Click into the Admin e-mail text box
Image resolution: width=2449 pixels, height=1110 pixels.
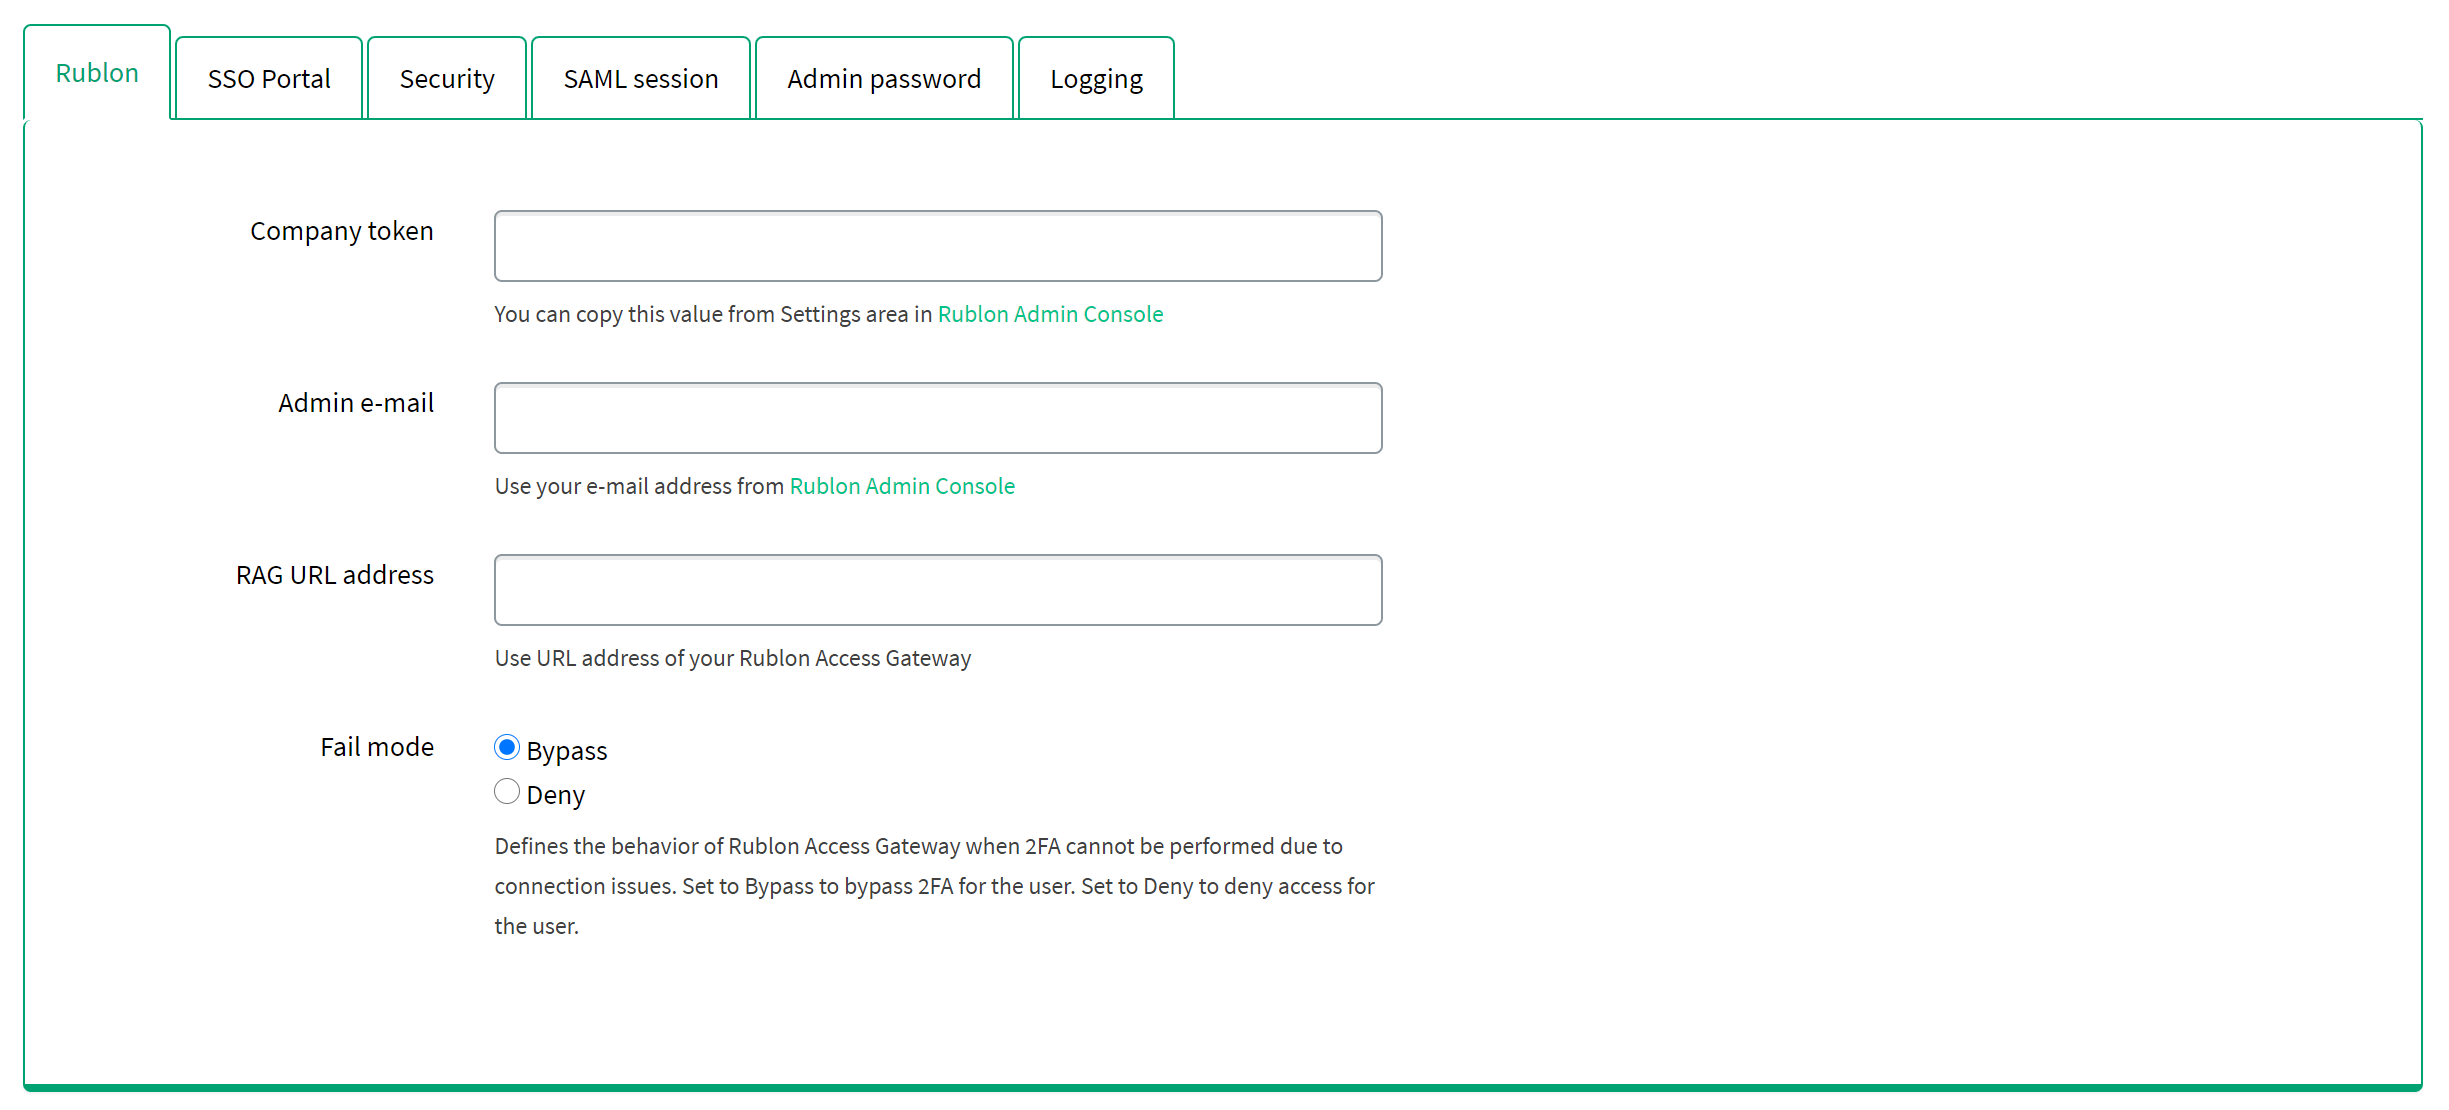938,418
